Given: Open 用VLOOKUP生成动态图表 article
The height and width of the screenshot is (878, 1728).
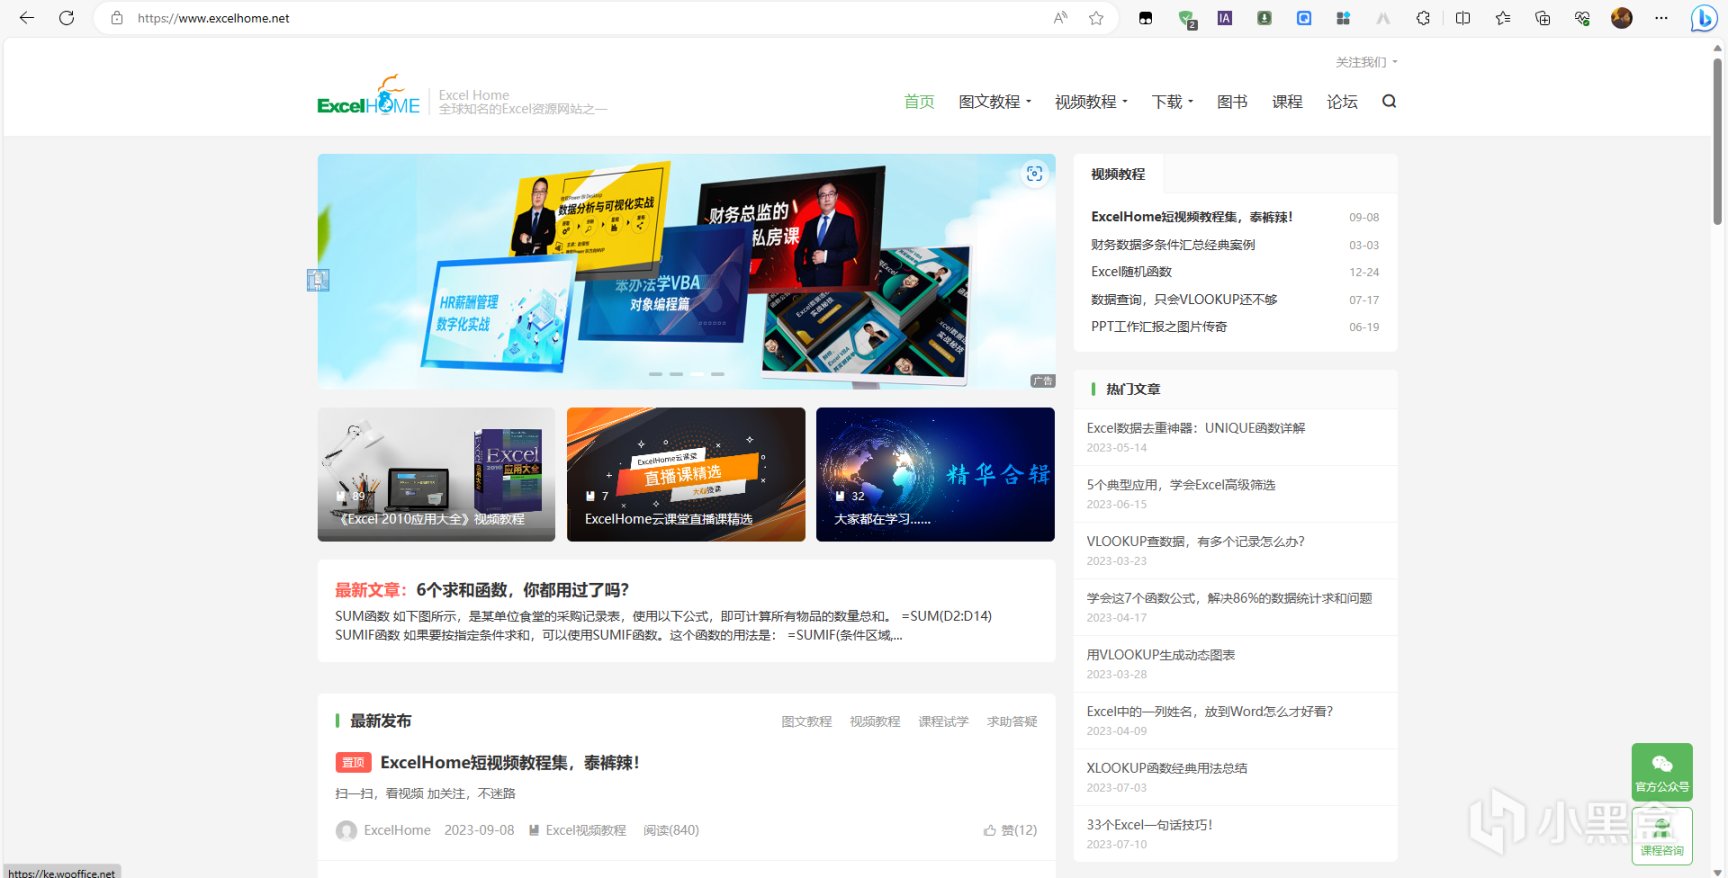Looking at the screenshot, I should (x=1161, y=655).
